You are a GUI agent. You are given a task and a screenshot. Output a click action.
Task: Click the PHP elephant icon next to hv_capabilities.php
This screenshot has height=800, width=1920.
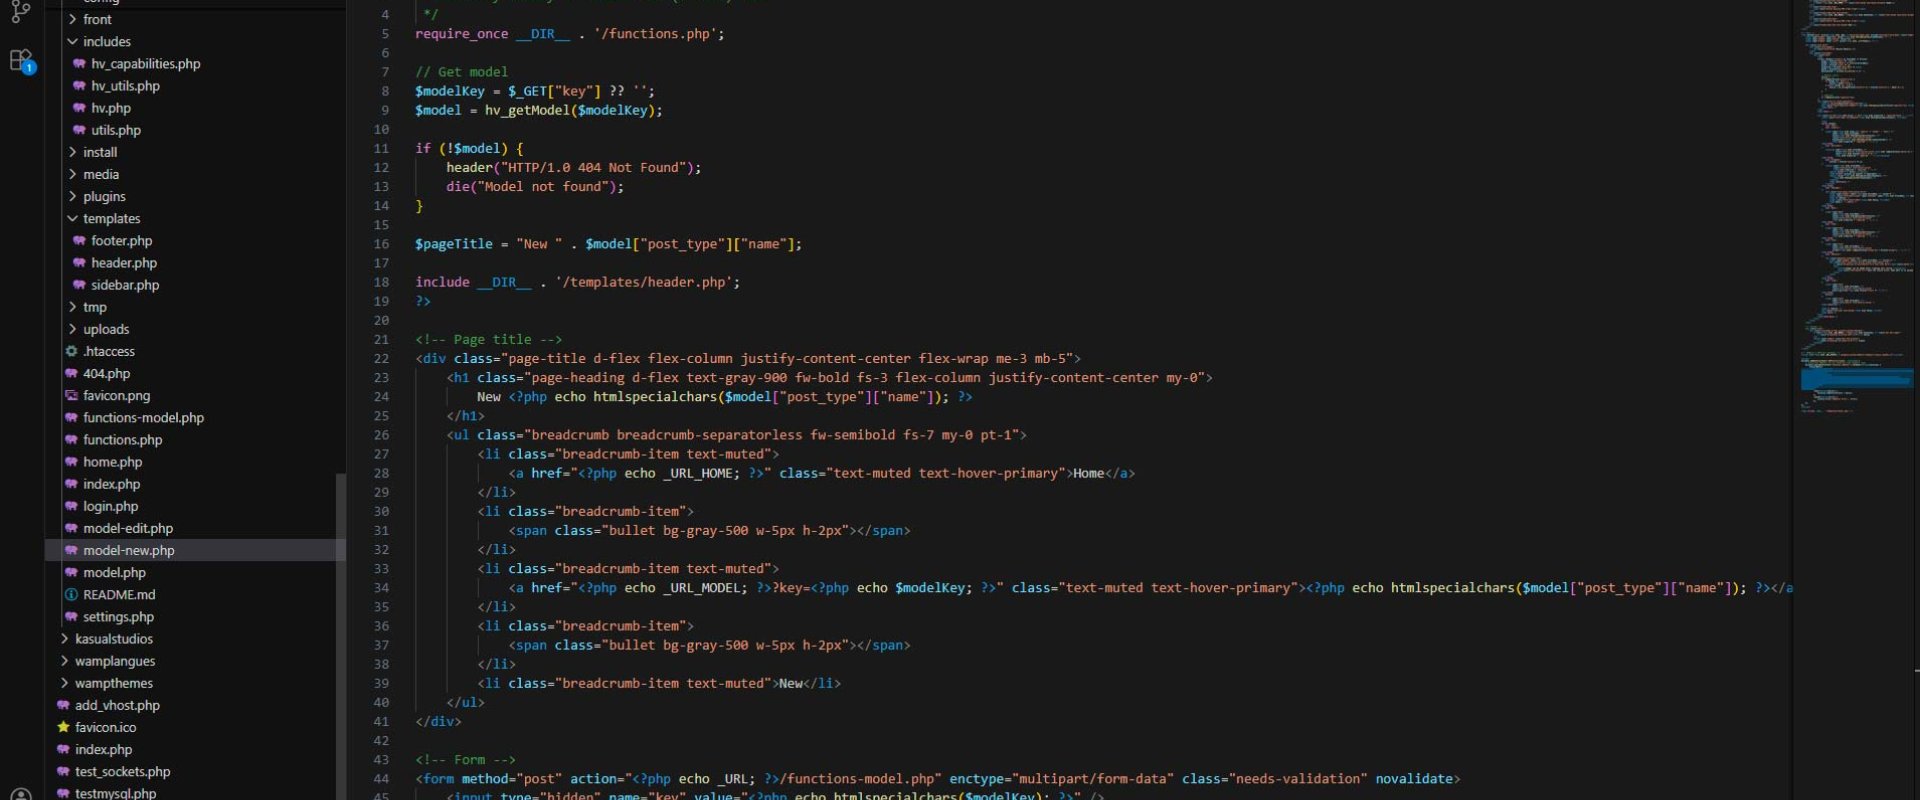tap(79, 63)
